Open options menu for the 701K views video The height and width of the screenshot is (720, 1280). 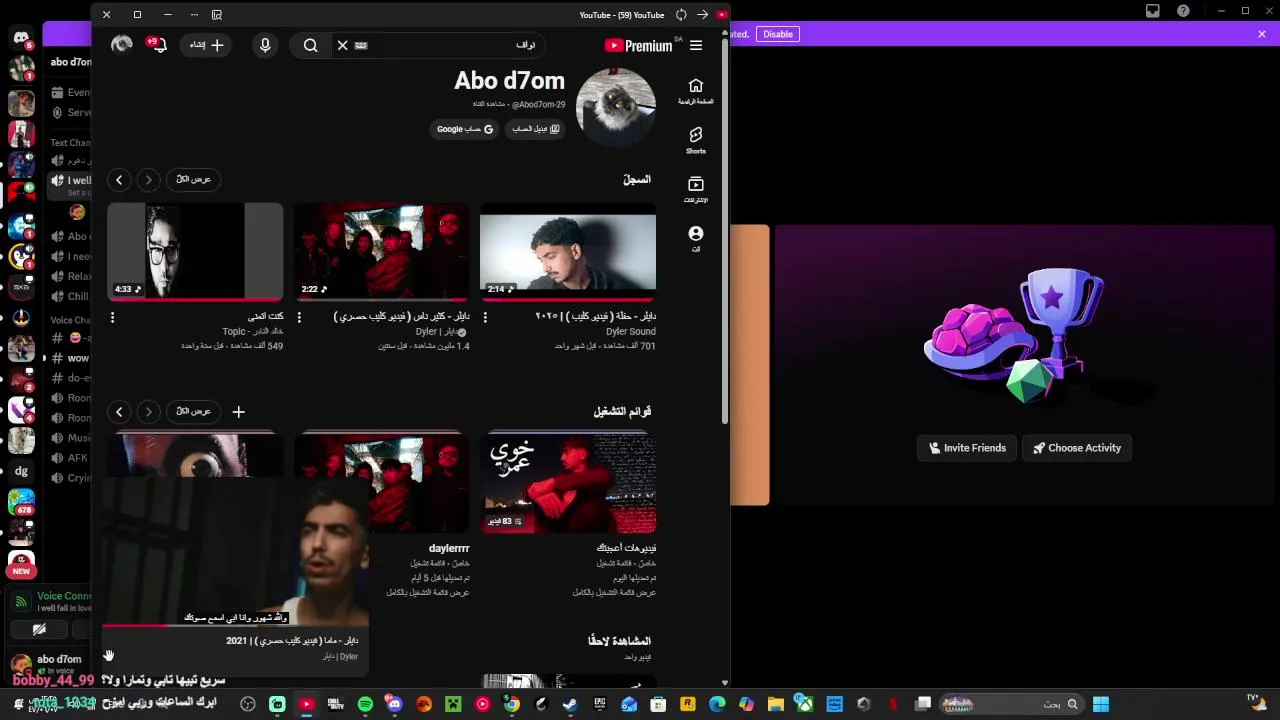tap(485, 317)
